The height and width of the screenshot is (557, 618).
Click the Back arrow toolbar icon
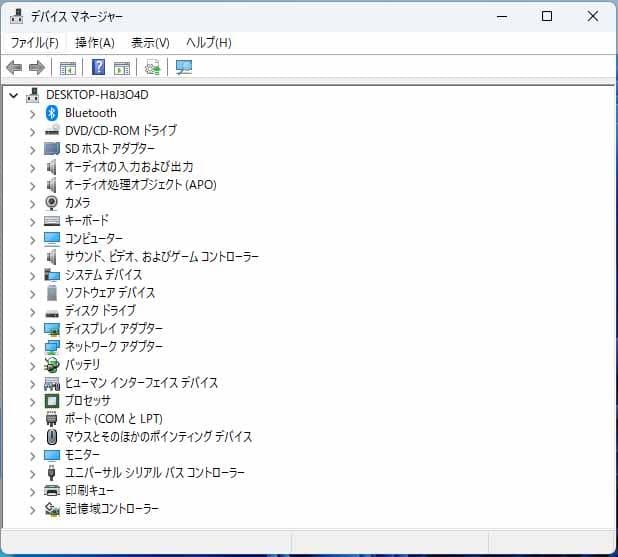pos(14,67)
